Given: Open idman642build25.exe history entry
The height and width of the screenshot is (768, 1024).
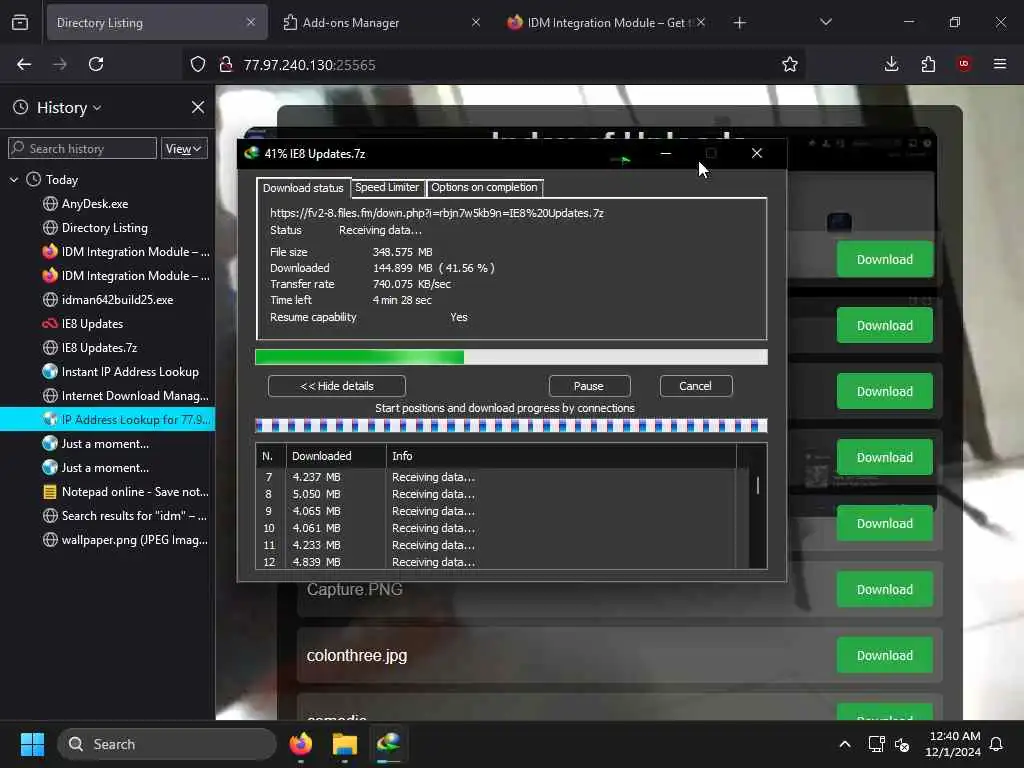Looking at the screenshot, I should 108,300.
